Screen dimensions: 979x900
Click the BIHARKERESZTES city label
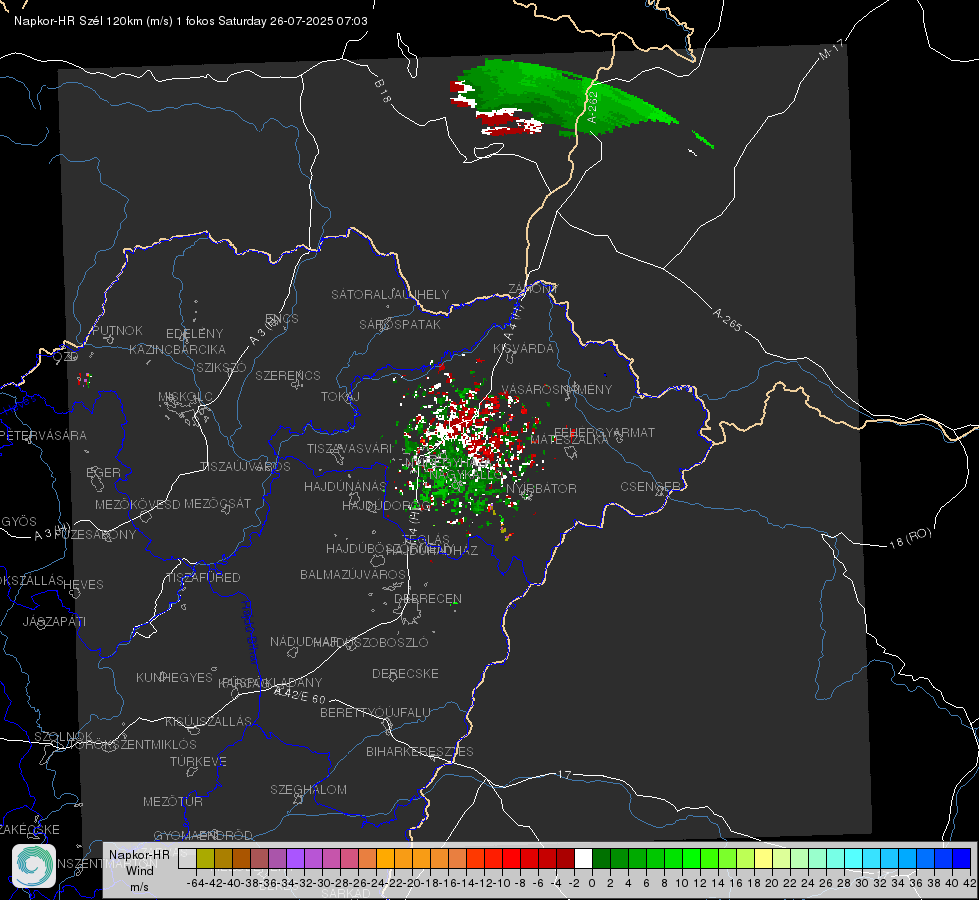(420, 751)
